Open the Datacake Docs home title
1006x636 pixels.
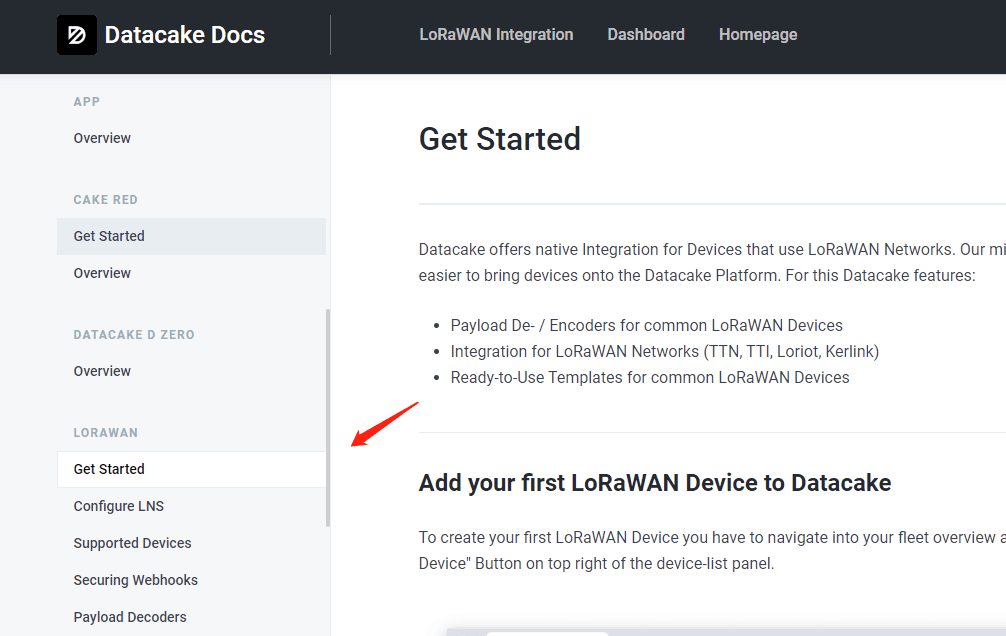(x=185, y=35)
